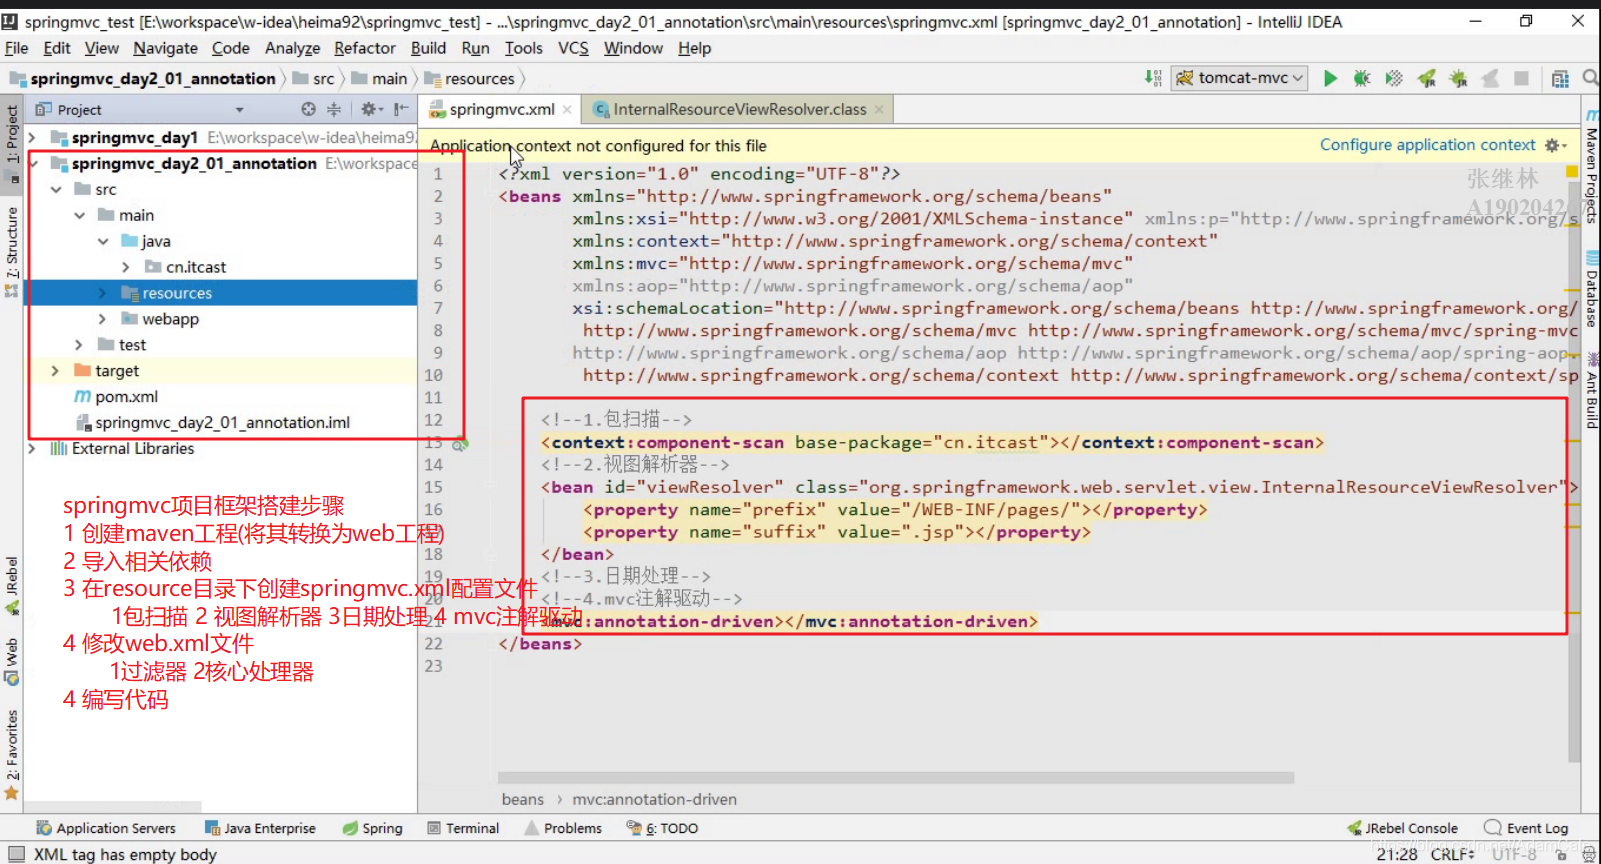This screenshot has height=864, width=1601.
Task: Expand External Libraries node
Action: 32,448
